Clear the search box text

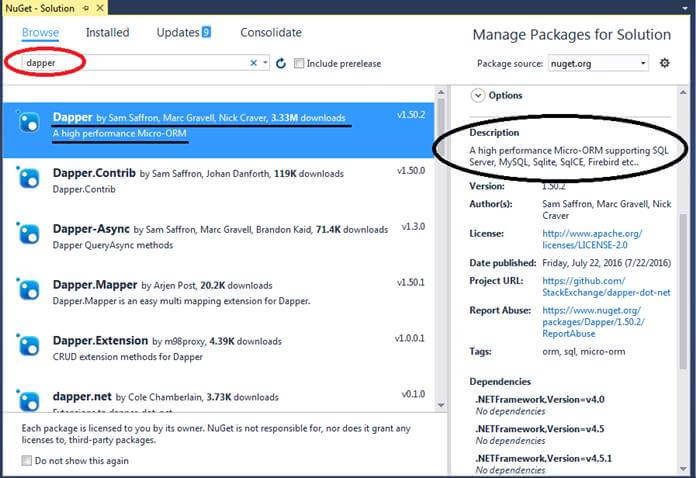pos(253,63)
